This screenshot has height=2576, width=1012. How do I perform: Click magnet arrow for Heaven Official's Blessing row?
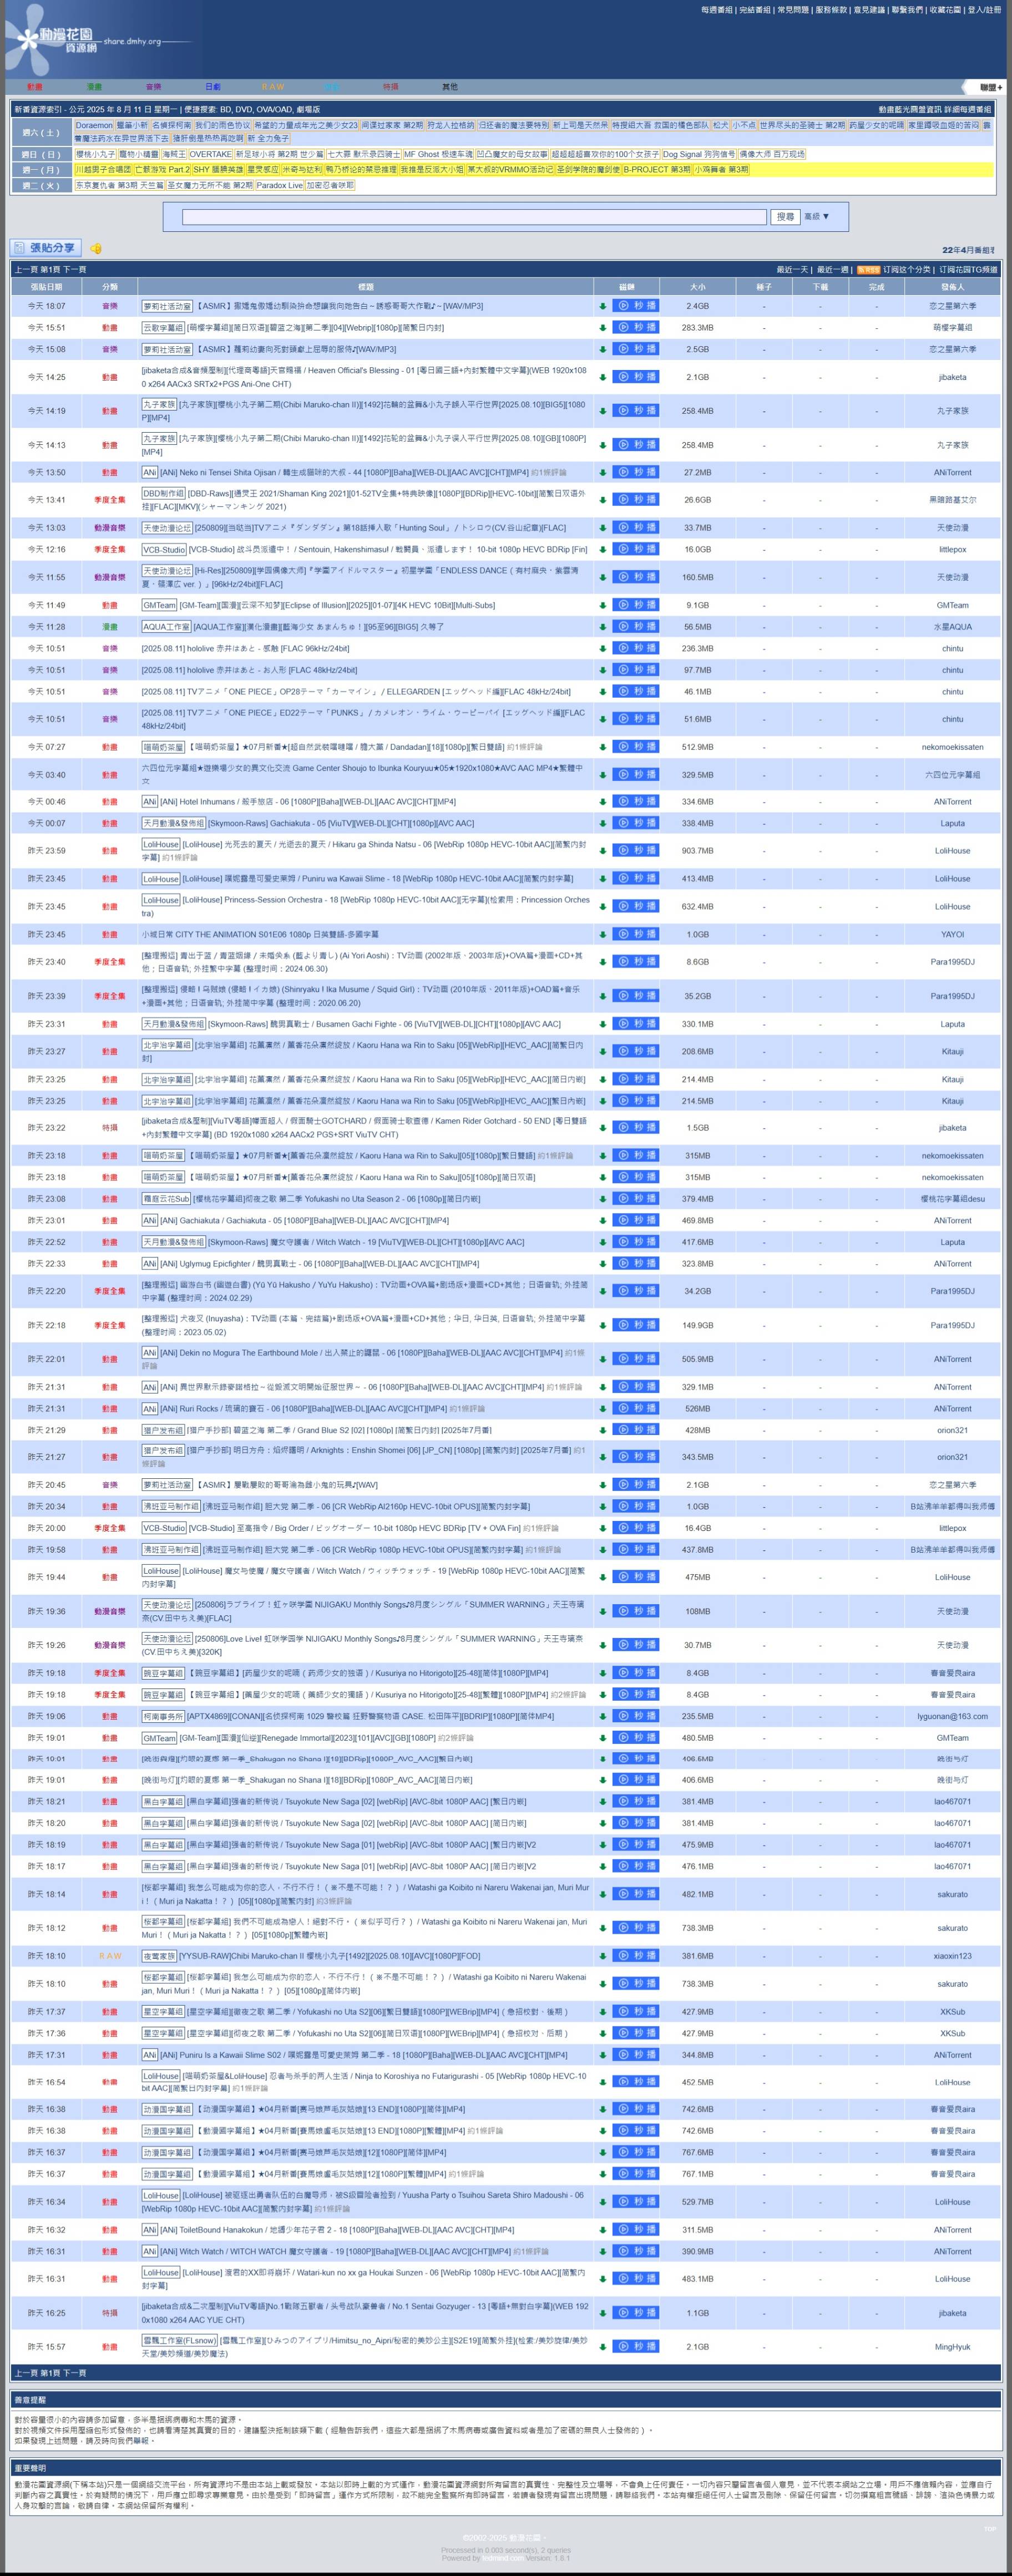602,377
